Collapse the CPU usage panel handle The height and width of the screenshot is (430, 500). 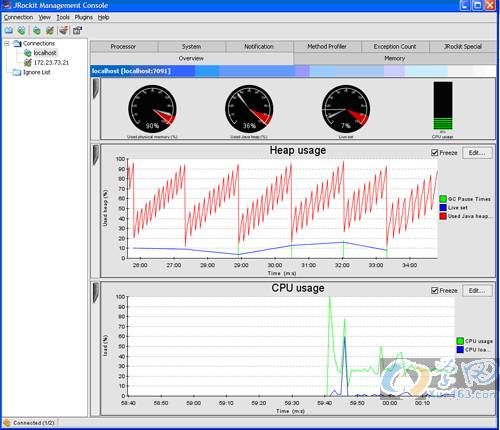[96, 293]
